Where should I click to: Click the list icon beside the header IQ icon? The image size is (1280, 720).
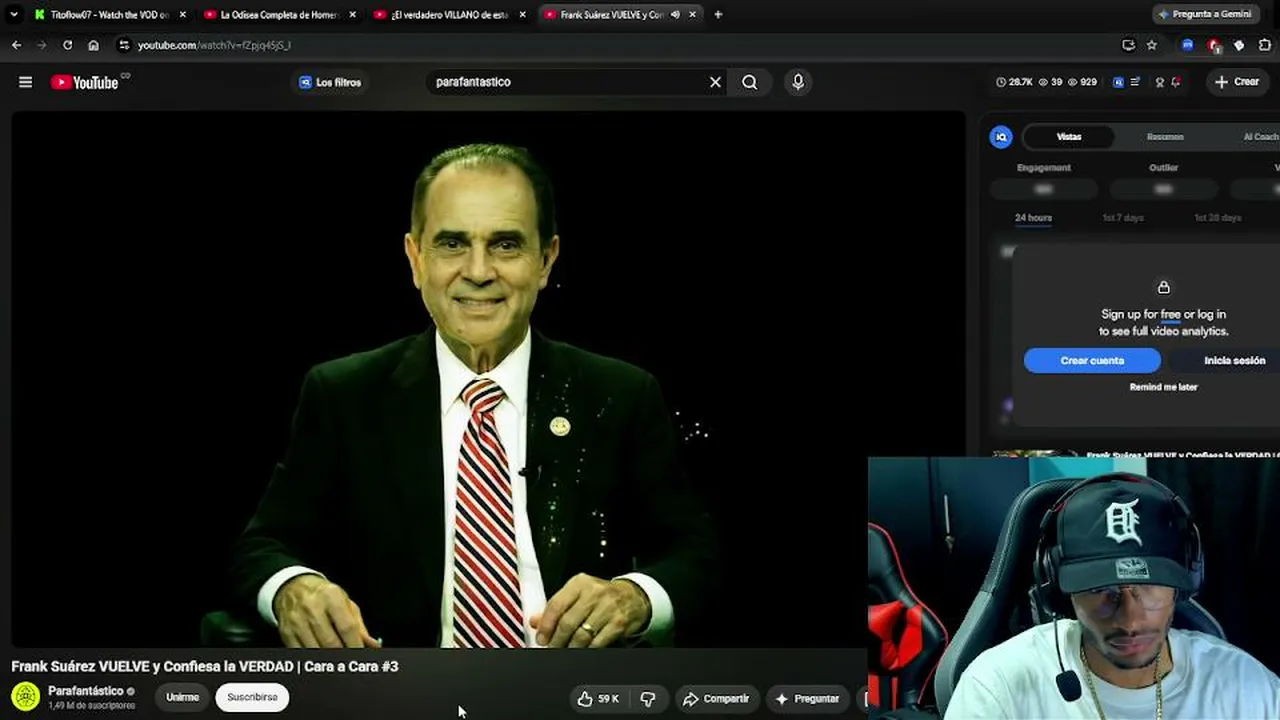click(1134, 82)
